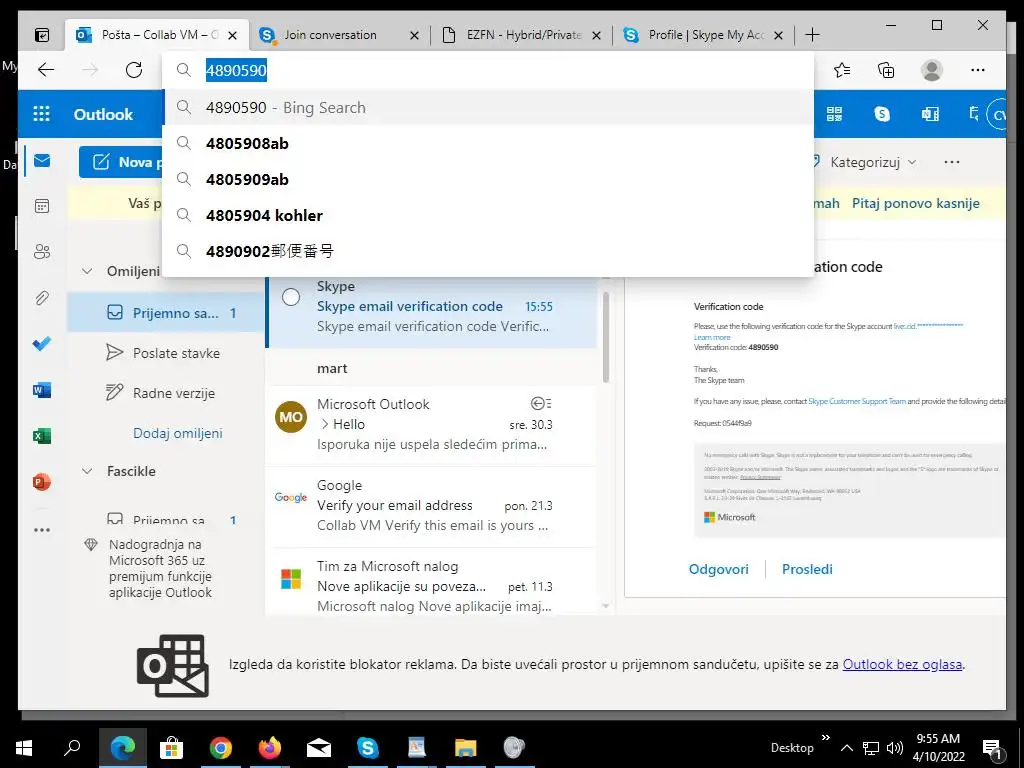The width and height of the screenshot is (1024, 768).
Task: Select 4890590 - Bing Search suggestion
Action: pos(489,107)
